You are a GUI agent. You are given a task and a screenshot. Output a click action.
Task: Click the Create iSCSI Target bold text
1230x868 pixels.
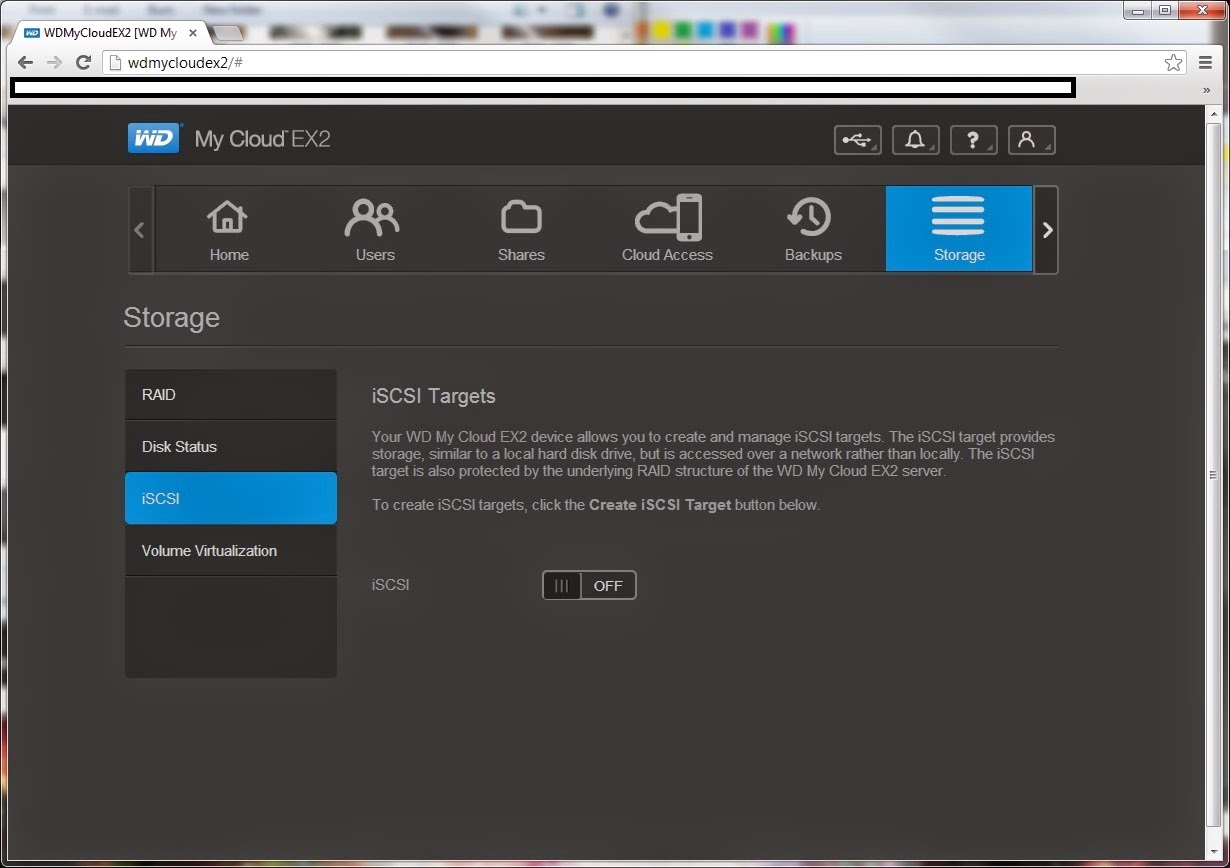click(x=660, y=505)
